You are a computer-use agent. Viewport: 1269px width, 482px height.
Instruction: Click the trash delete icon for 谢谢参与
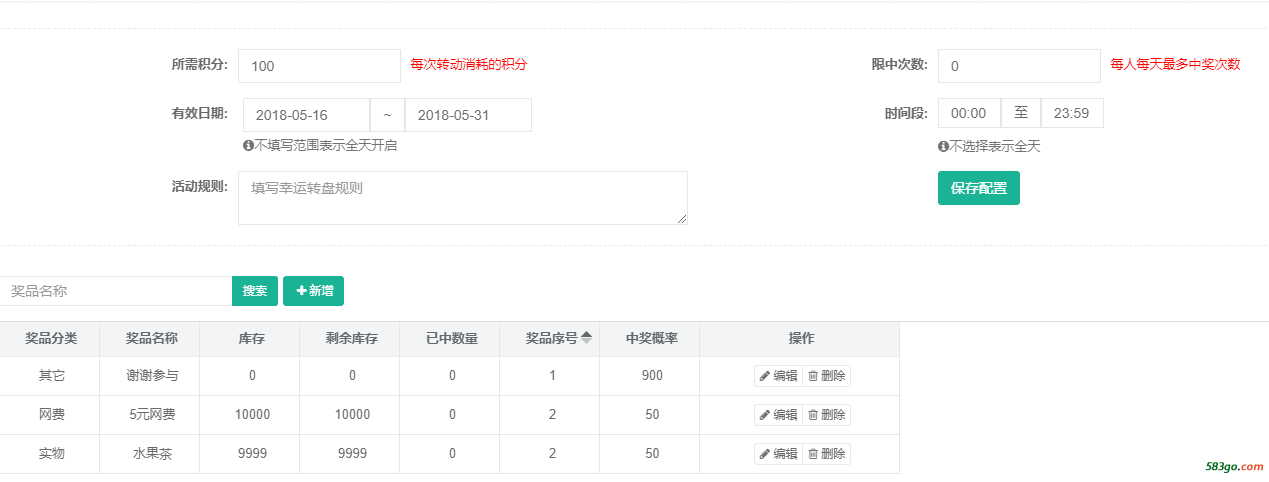click(x=813, y=376)
